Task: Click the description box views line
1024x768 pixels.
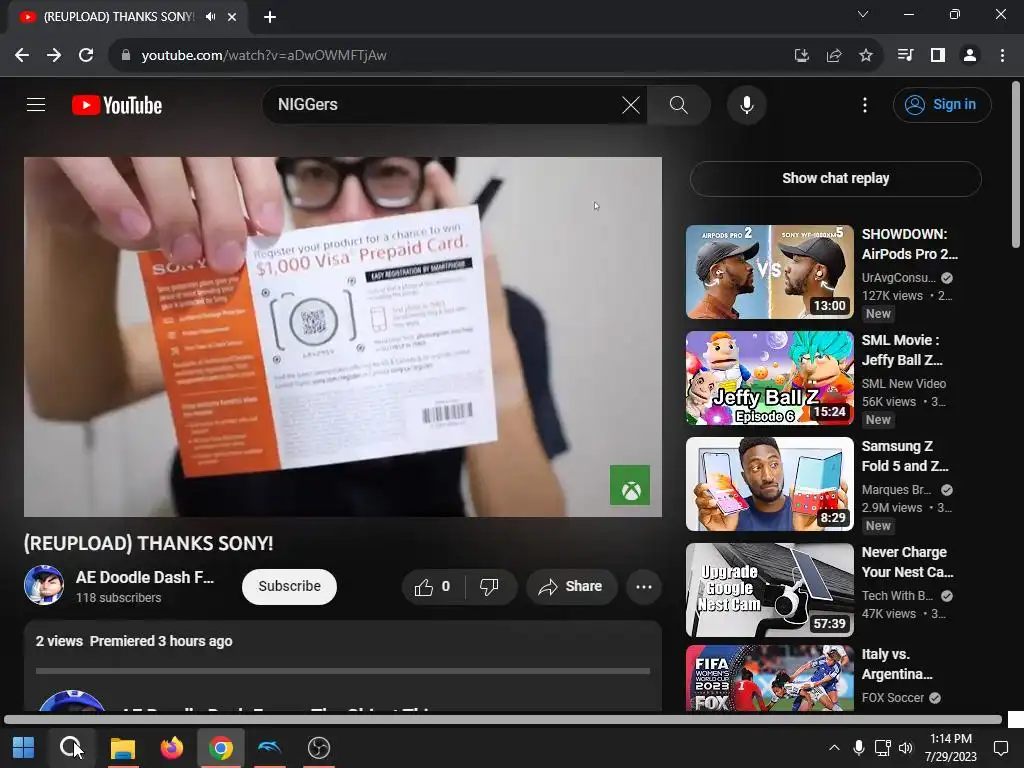Action: [134, 641]
